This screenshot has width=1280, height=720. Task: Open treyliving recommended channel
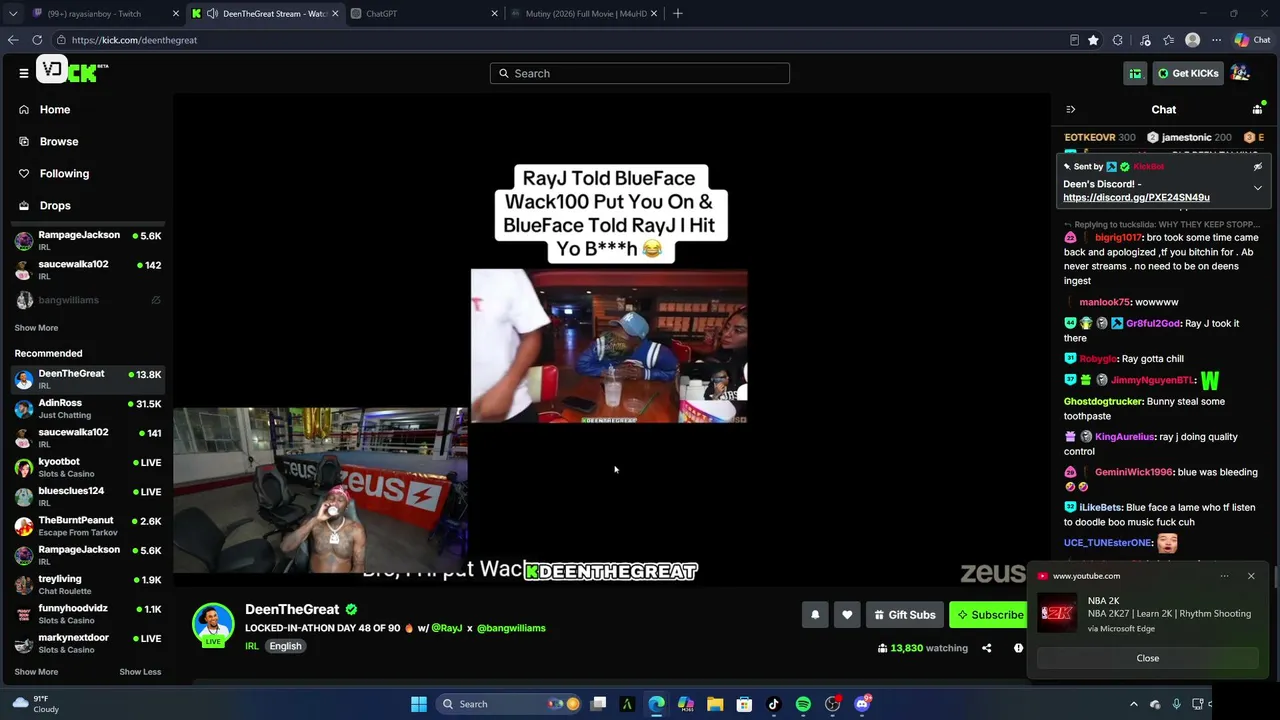87,585
